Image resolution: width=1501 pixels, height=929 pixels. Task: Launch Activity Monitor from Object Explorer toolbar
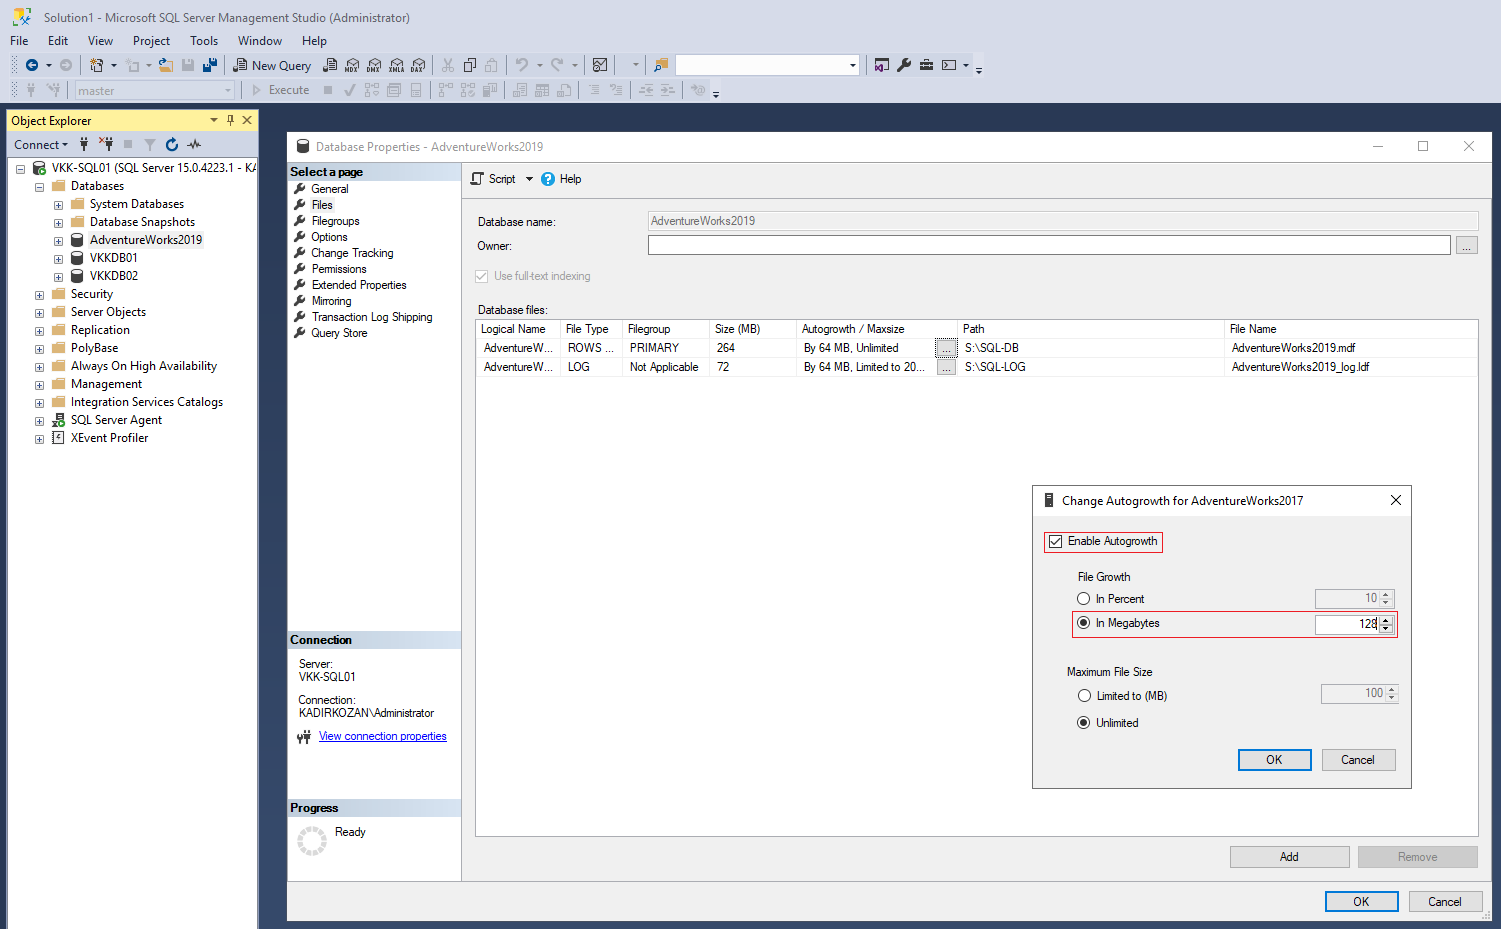194,144
